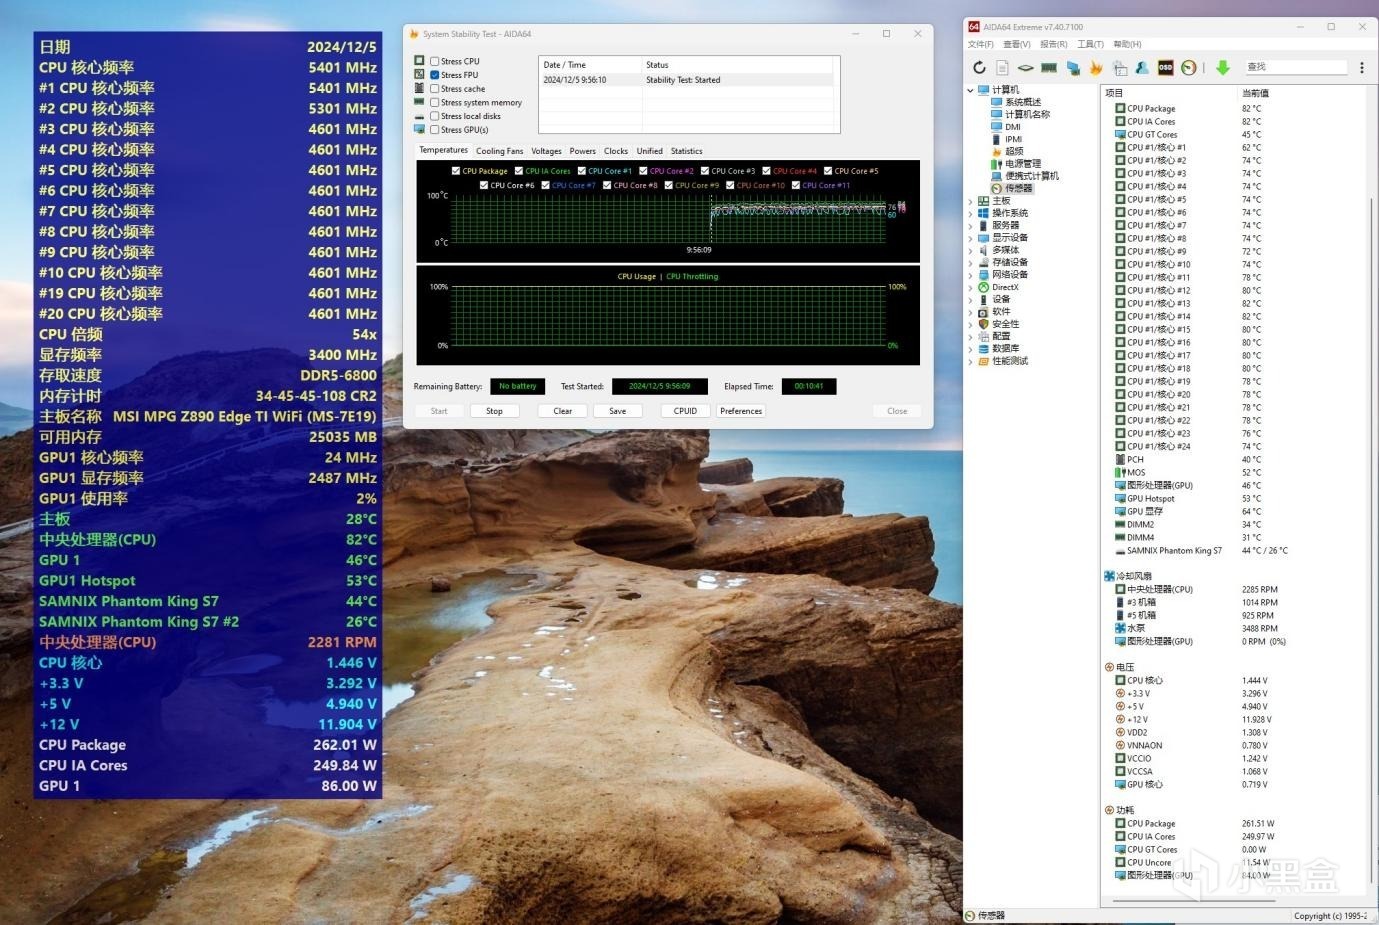Image resolution: width=1379 pixels, height=925 pixels.
Task: Click the memory module icon in toolbar
Action: [1049, 68]
